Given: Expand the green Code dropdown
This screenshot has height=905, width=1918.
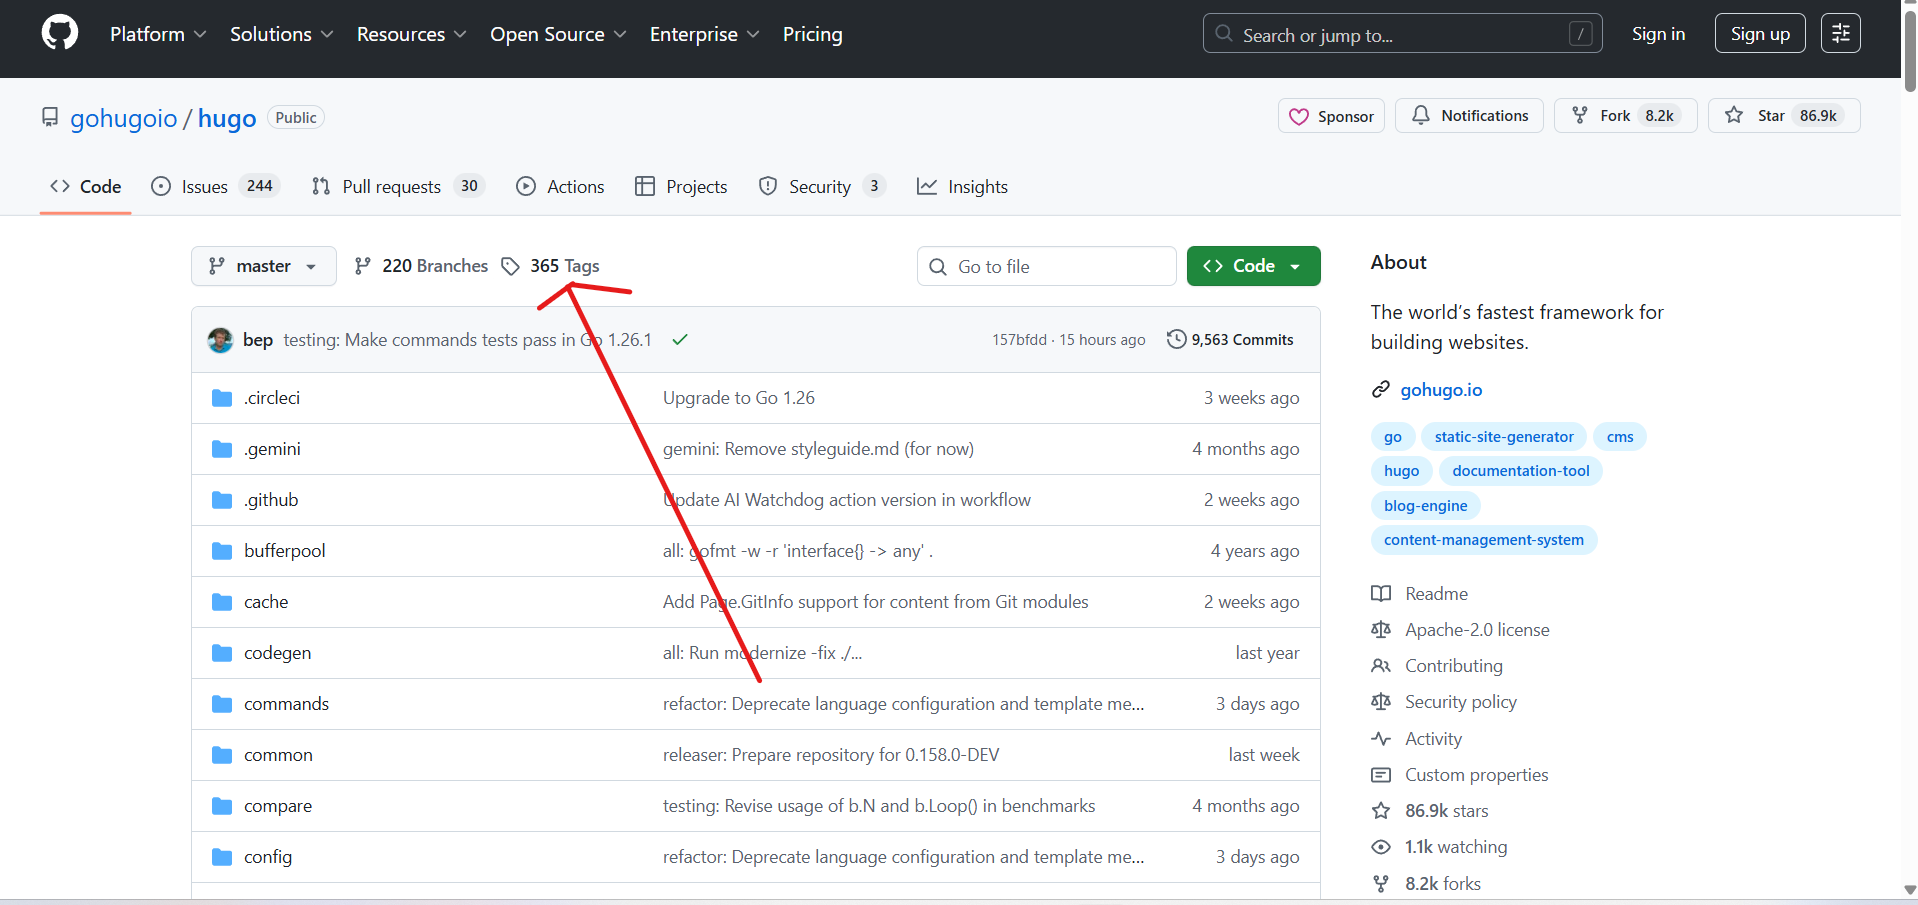Looking at the screenshot, I should 1253,266.
